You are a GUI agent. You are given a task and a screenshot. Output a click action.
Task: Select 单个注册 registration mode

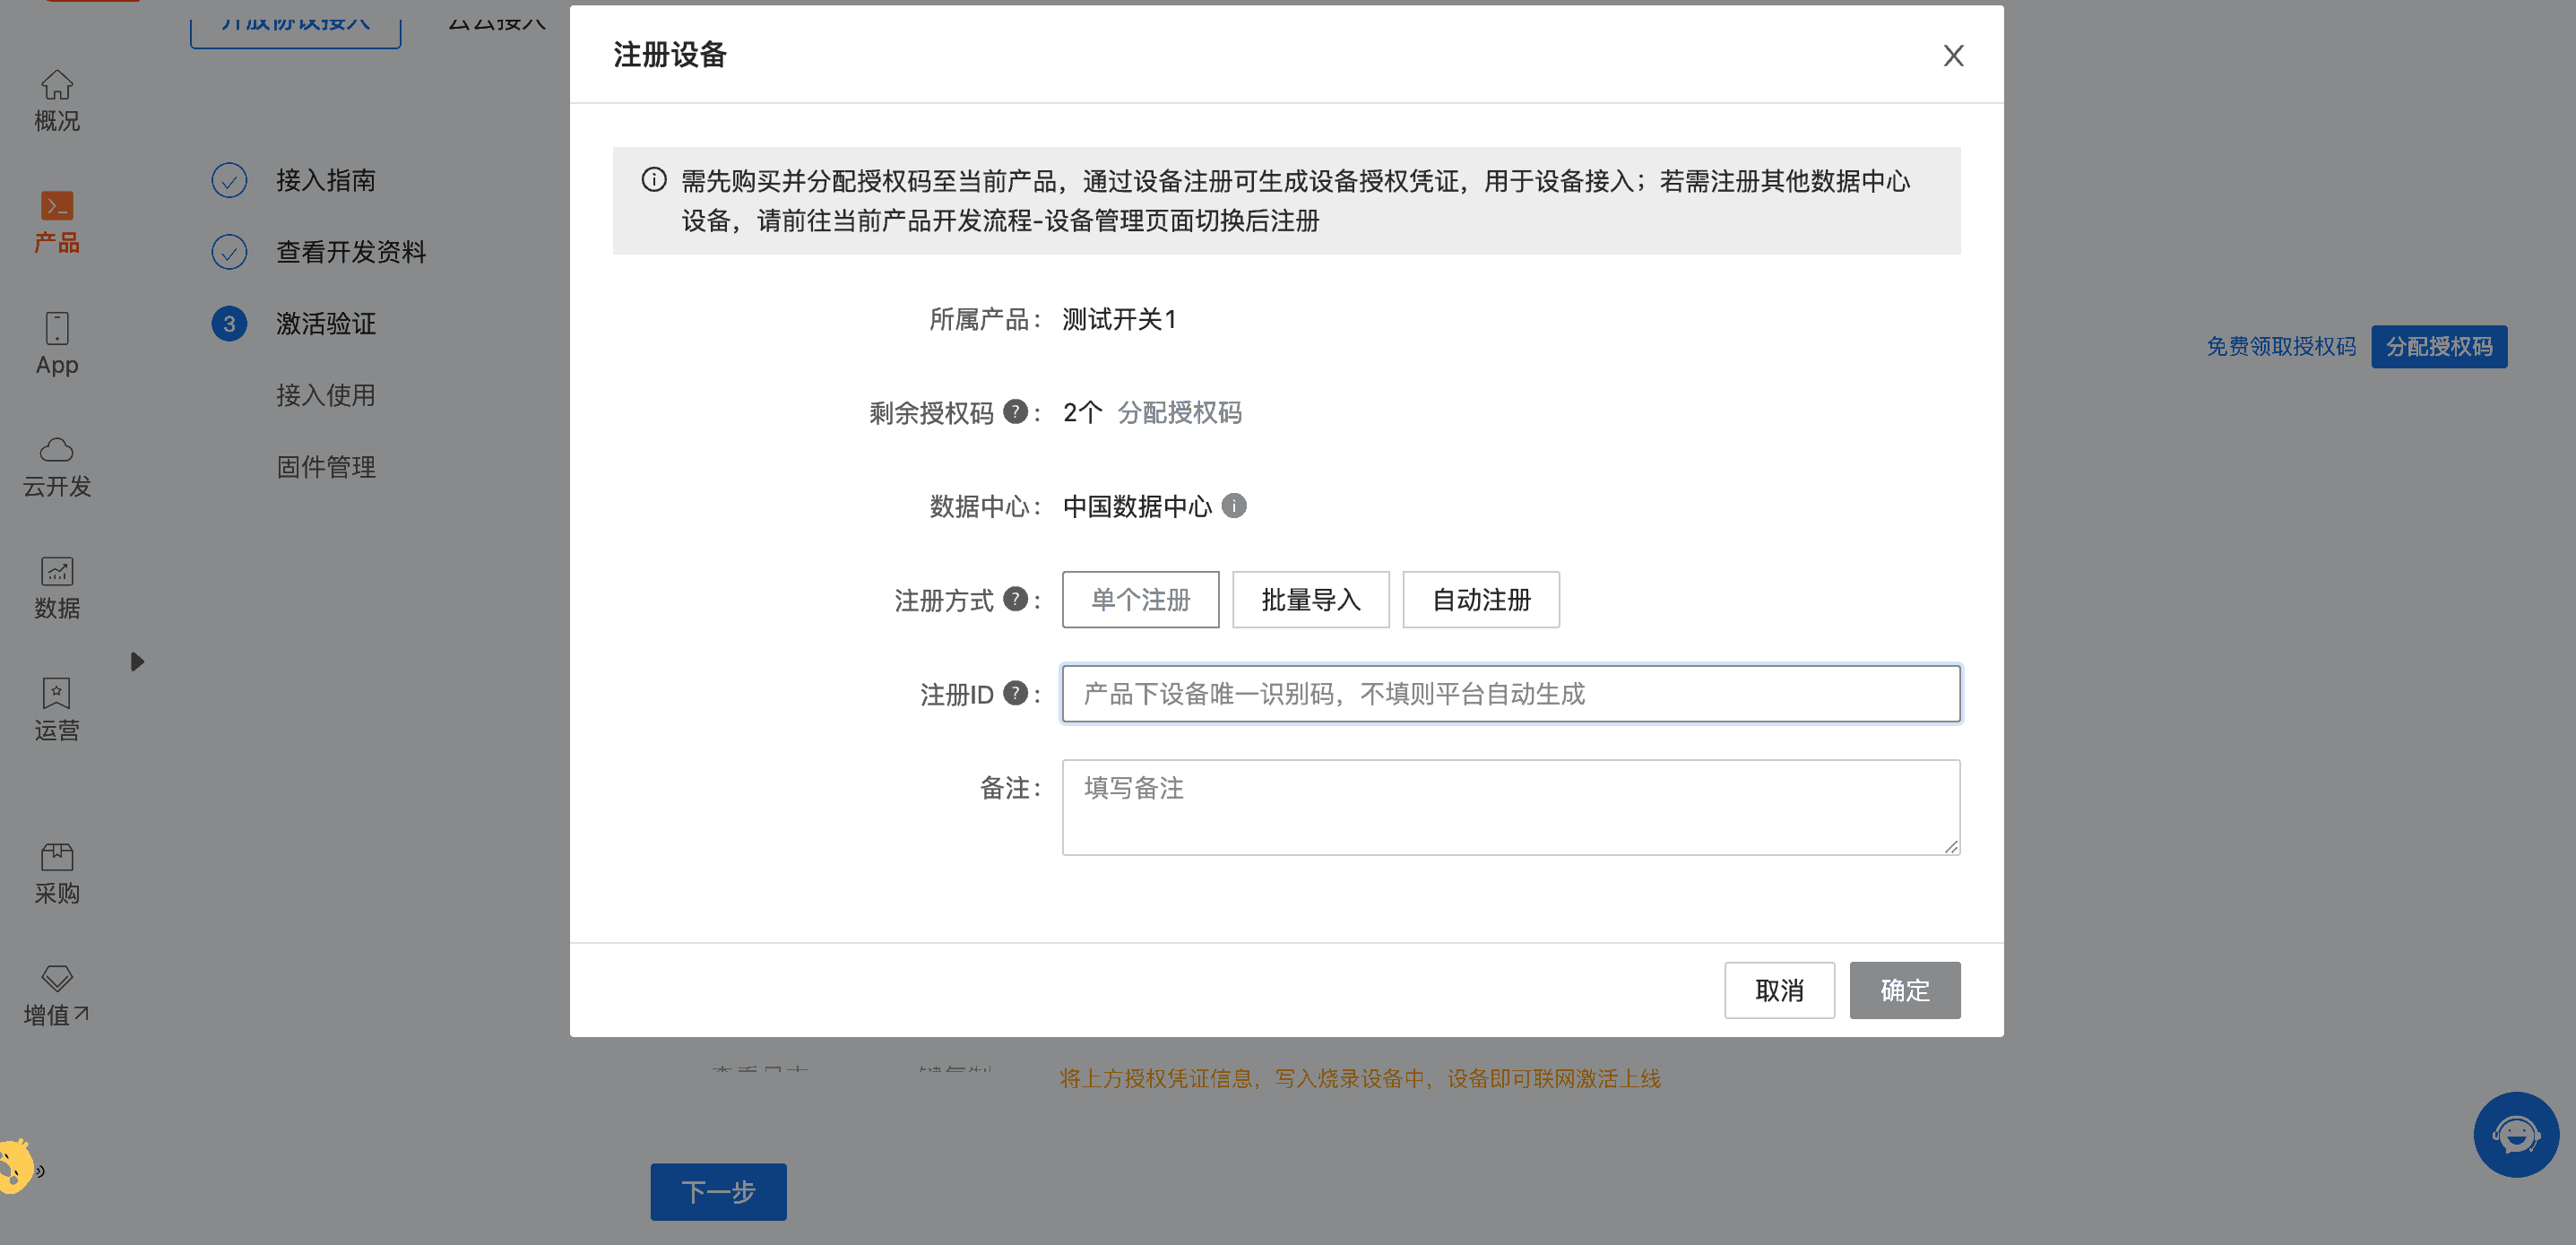[x=1140, y=599]
